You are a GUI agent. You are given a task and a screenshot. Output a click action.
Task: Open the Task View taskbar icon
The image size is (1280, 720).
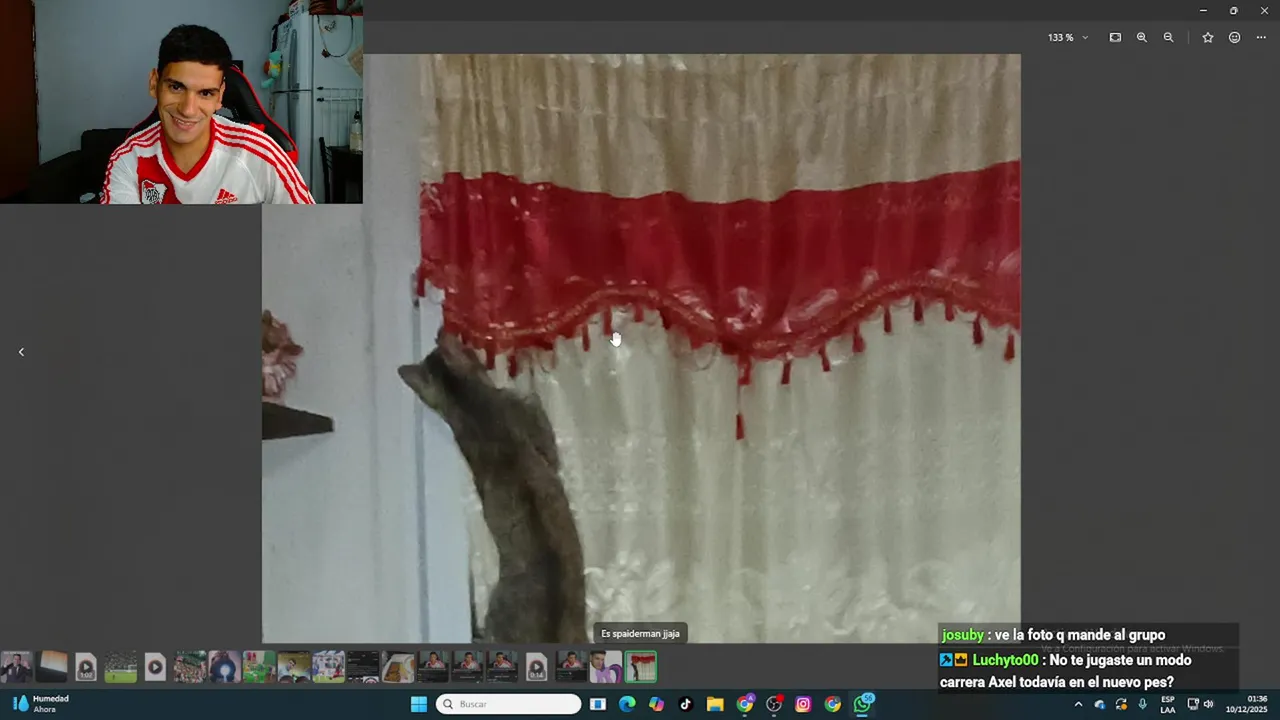click(597, 704)
